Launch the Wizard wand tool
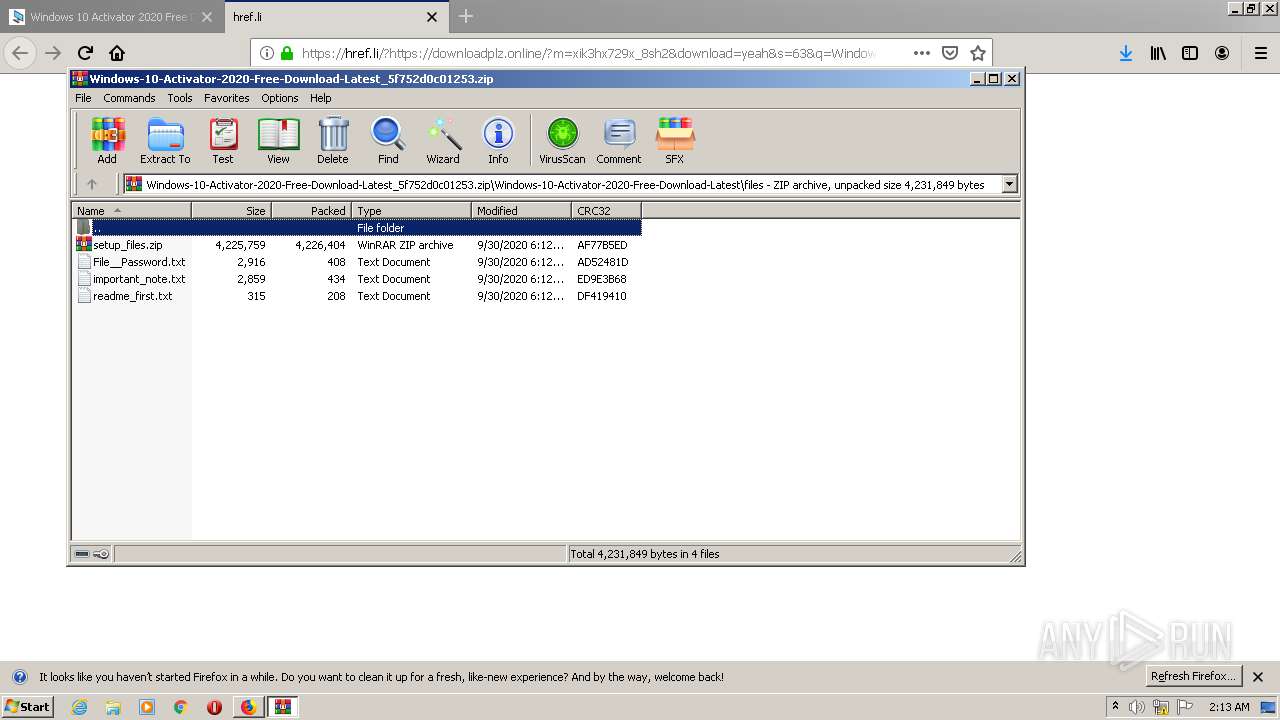 click(x=443, y=140)
